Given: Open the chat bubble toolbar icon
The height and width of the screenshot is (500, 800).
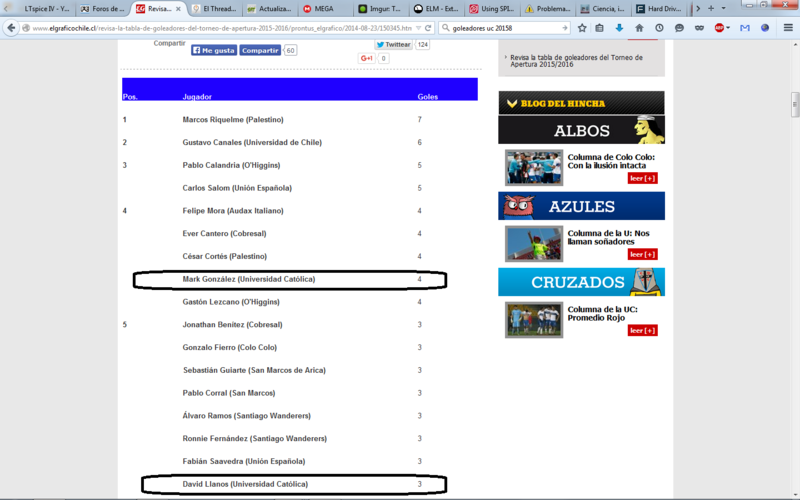Looking at the screenshot, I should [679, 28].
